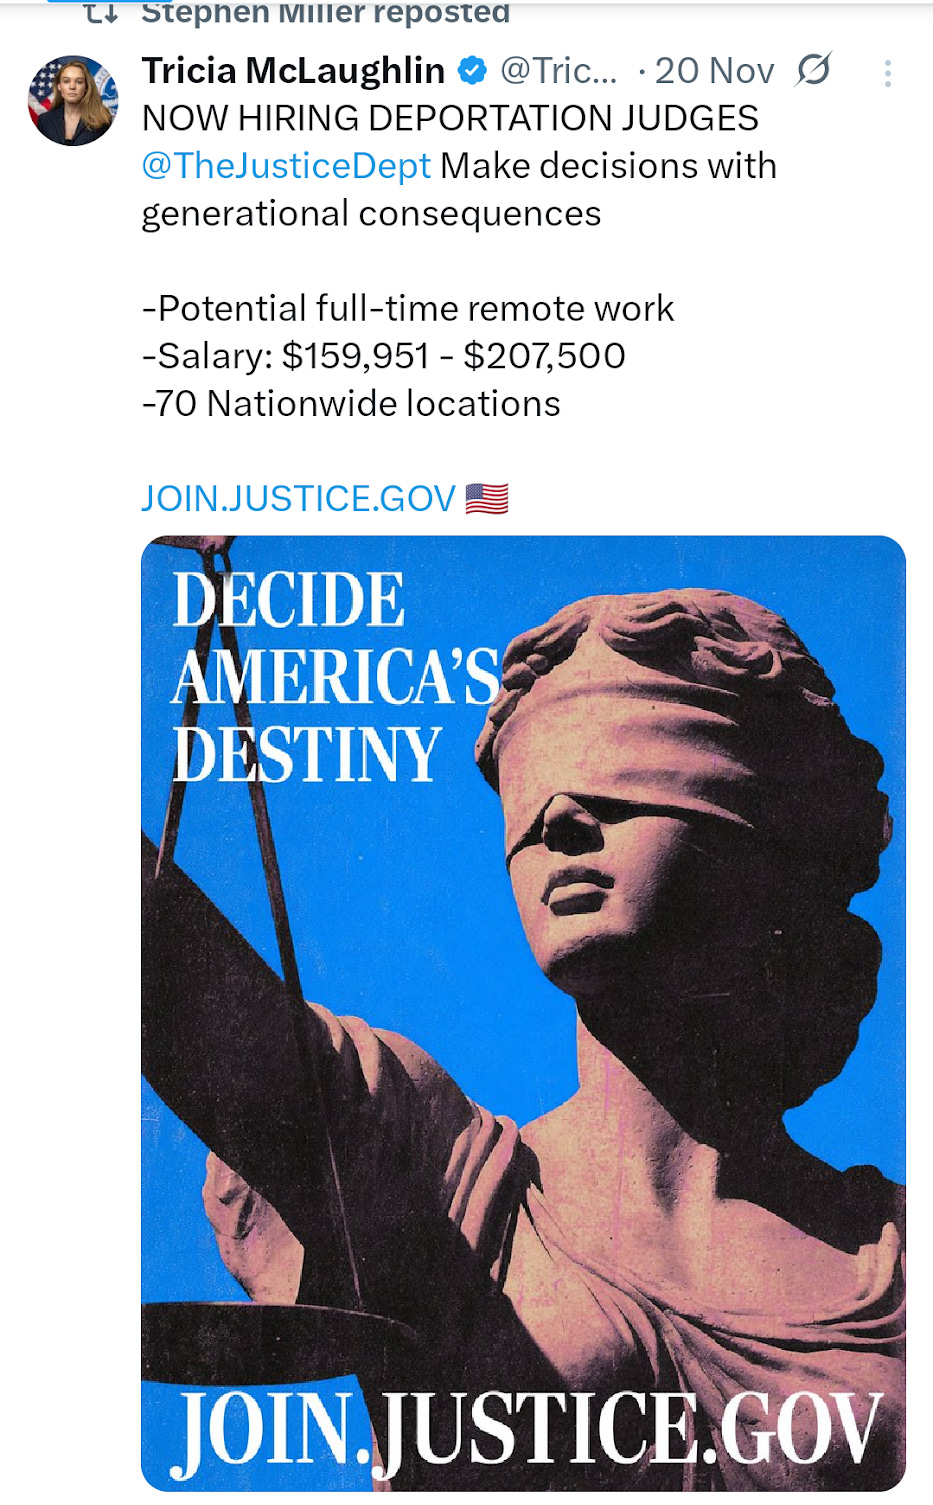
Task: Click the American flag emoji
Action: [487, 498]
